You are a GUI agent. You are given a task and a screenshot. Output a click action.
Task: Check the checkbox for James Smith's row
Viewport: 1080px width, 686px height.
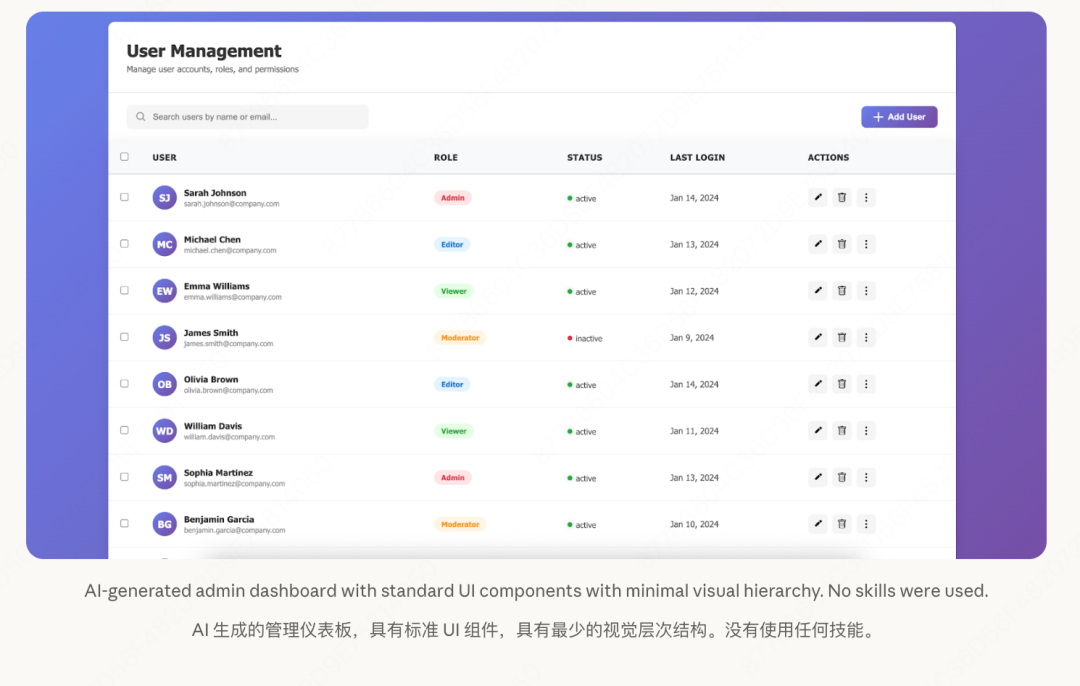click(124, 337)
